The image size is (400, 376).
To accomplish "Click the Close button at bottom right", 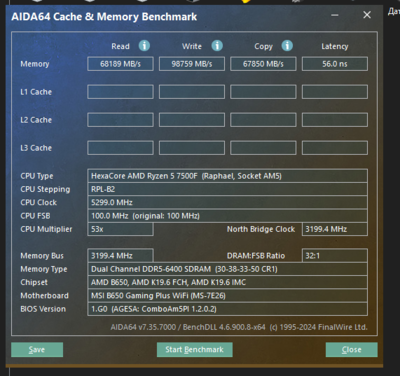I will pyautogui.click(x=352, y=350).
